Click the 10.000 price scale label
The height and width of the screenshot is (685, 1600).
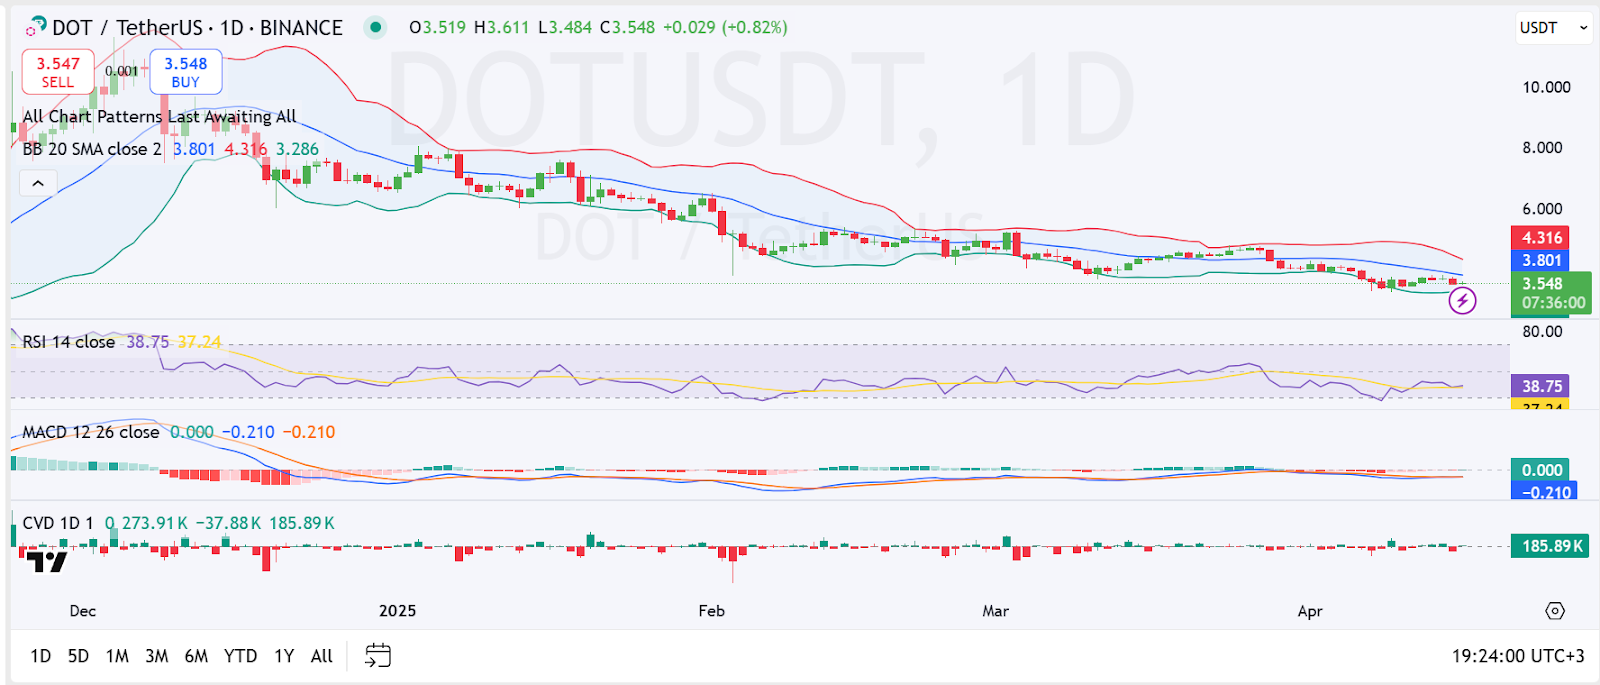click(1546, 87)
